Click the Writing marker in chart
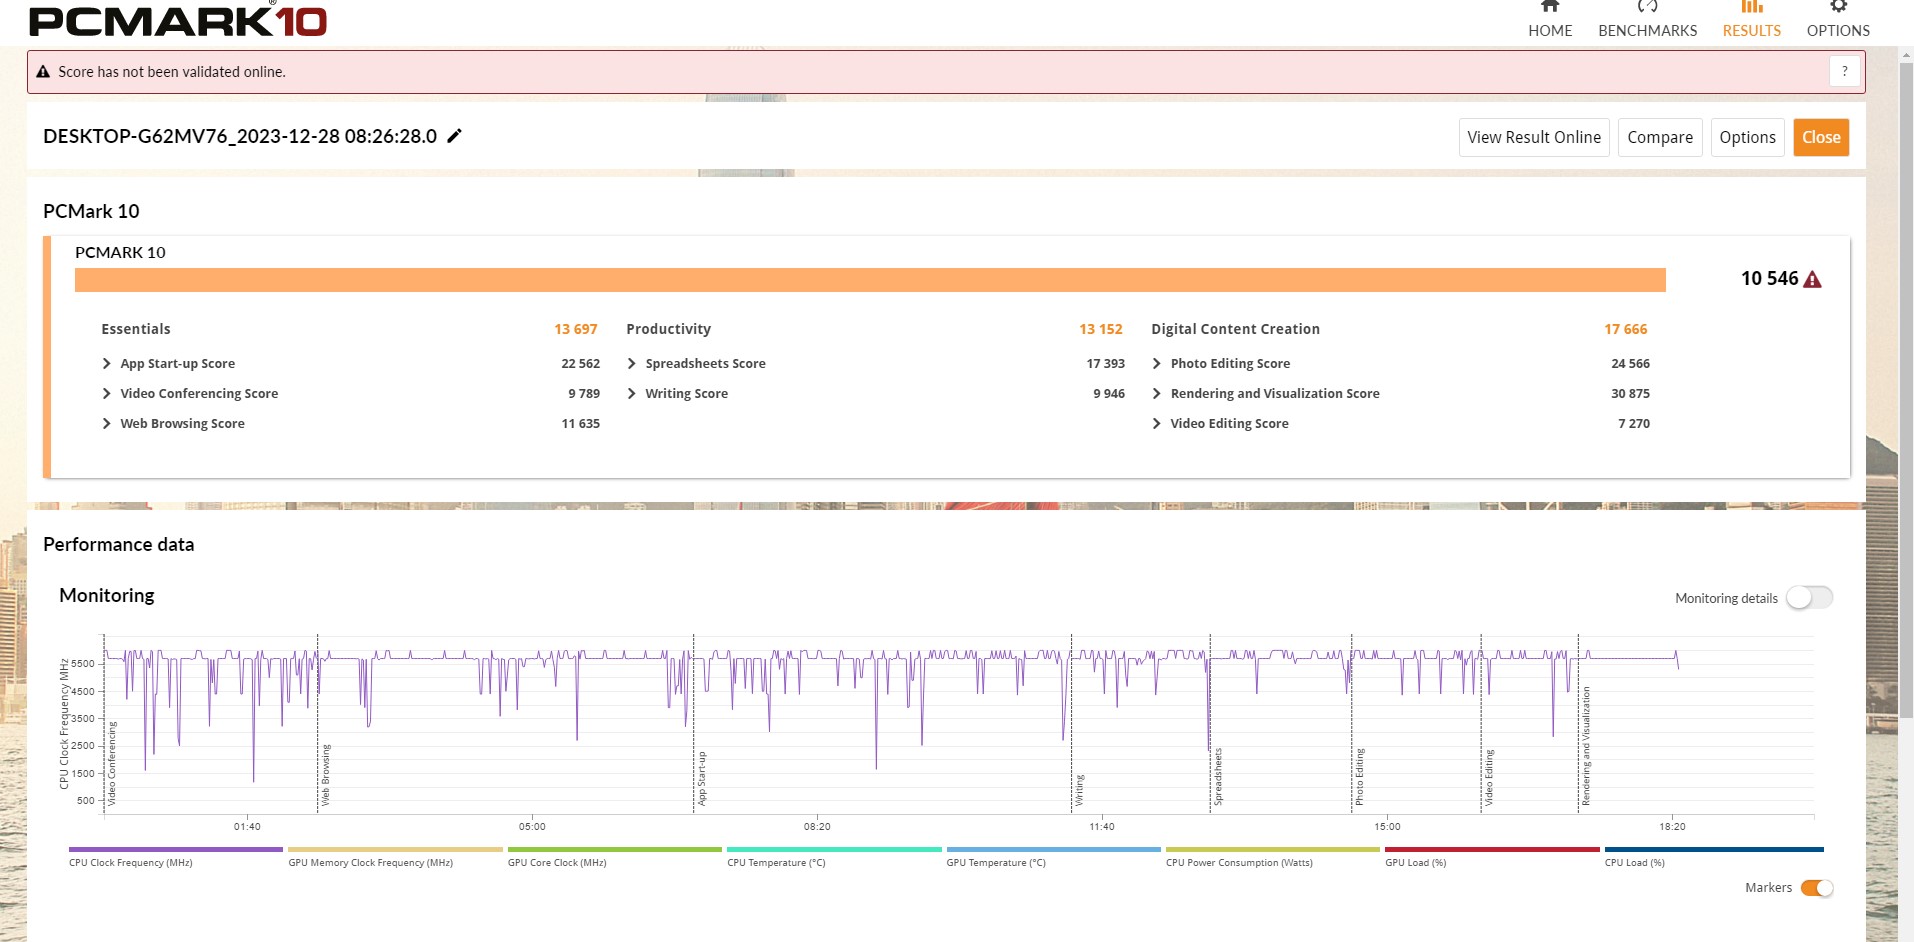The height and width of the screenshot is (942, 1914). click(x=1079, y=790)
